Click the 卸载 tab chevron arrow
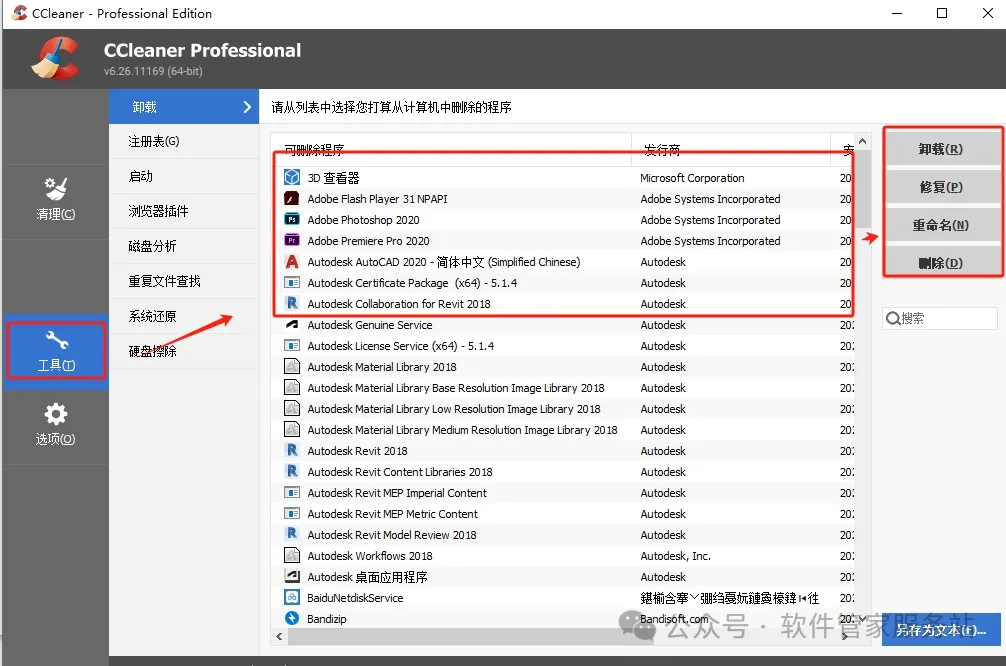This screenshot has width=1006, height=666. 247,107
